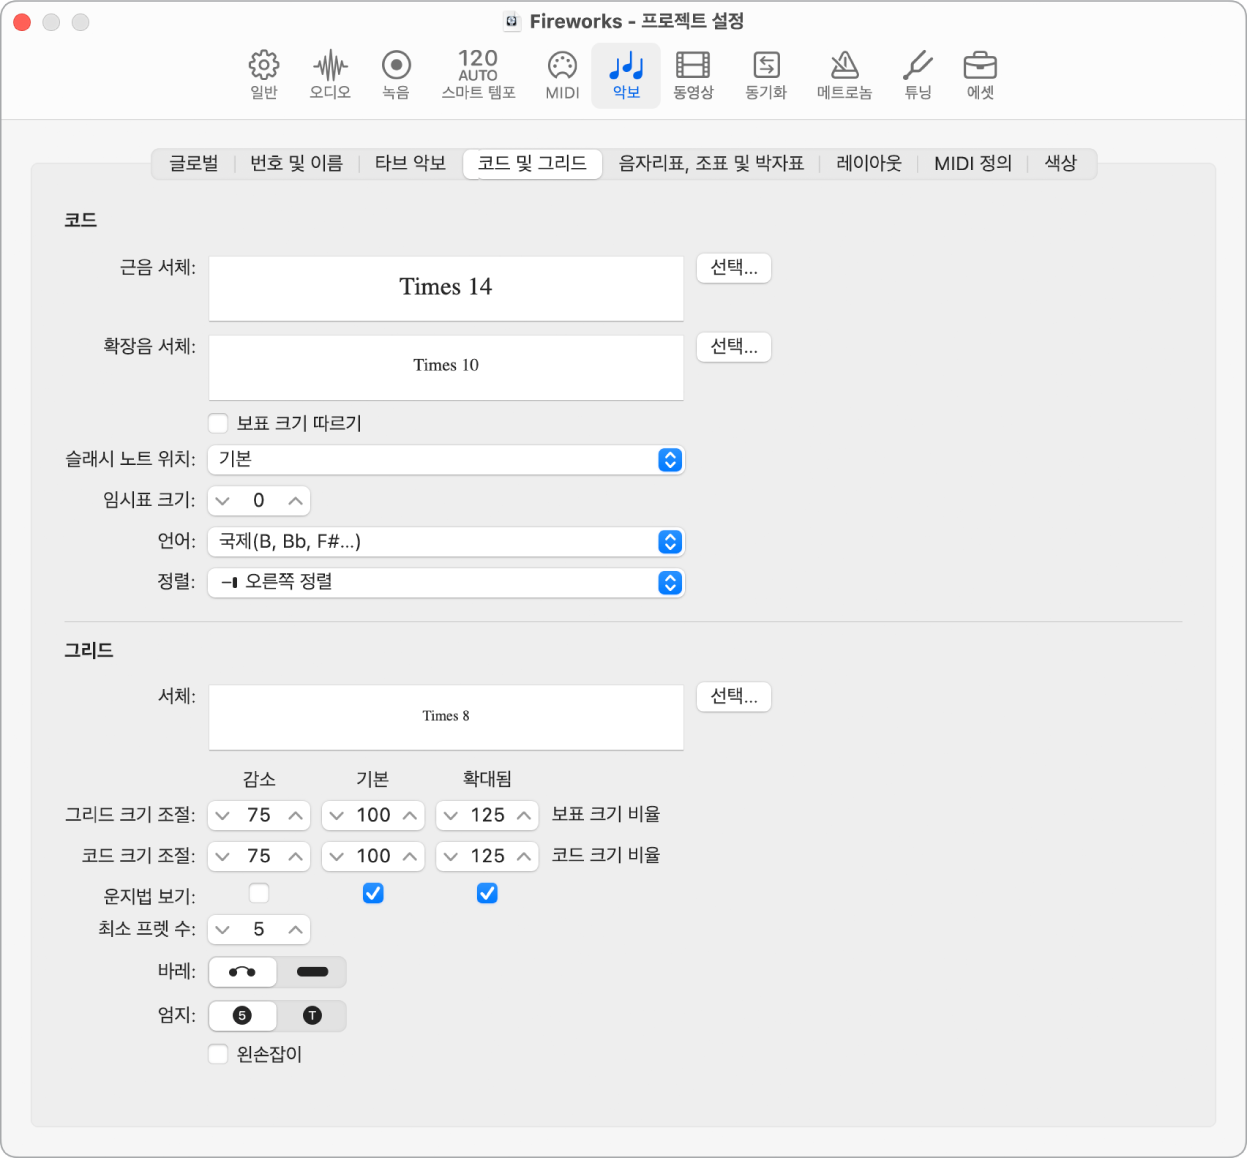Open the 에셋 briefcase settings icon
Screen dimensions: 1248x1160
[x=980, y=74]
